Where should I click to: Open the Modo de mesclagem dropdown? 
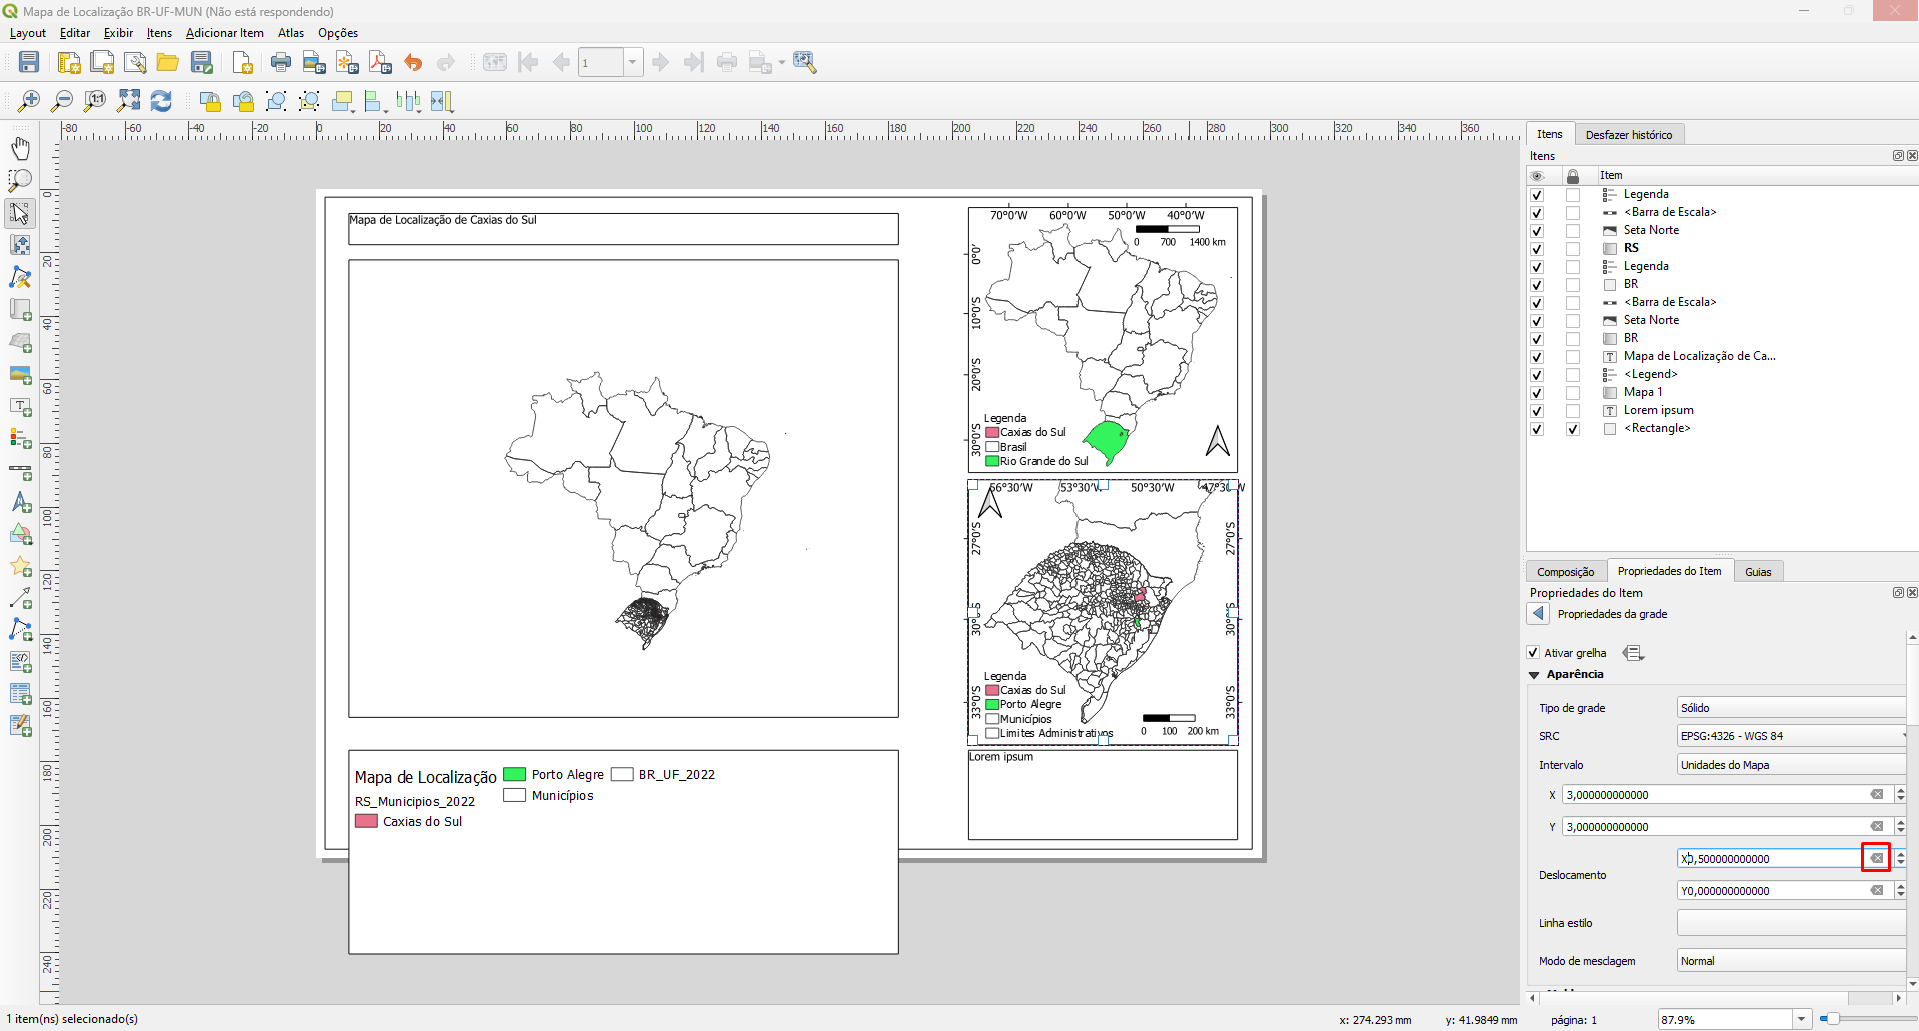[x=1790, y=960]
